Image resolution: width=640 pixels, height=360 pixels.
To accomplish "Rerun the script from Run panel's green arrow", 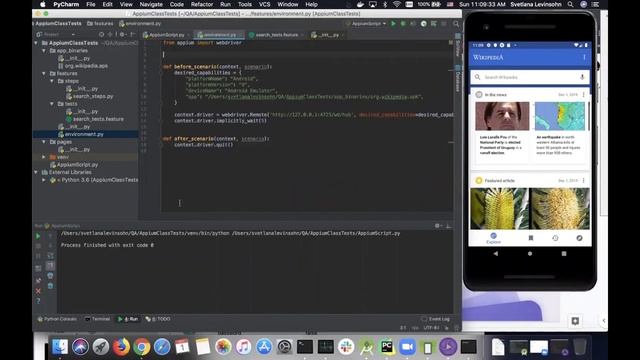I will 38,236.
